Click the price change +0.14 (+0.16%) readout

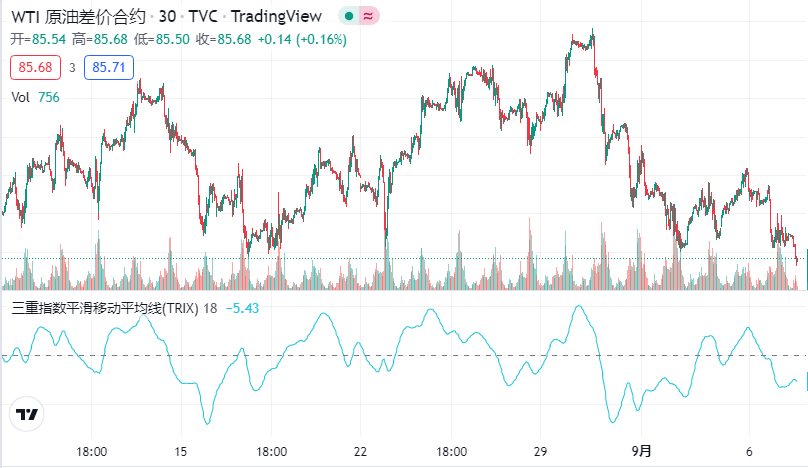click(302, 39)
